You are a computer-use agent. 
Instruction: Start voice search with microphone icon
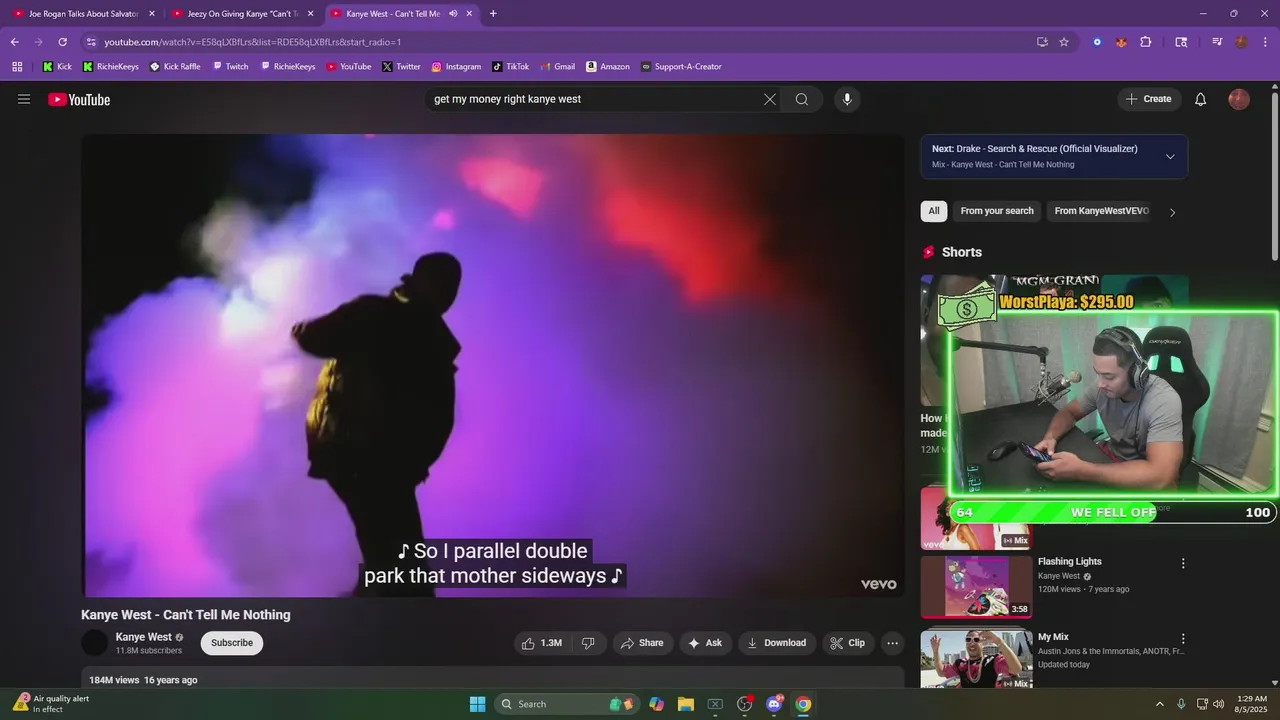pyautogui.click(x=847, y=99)
